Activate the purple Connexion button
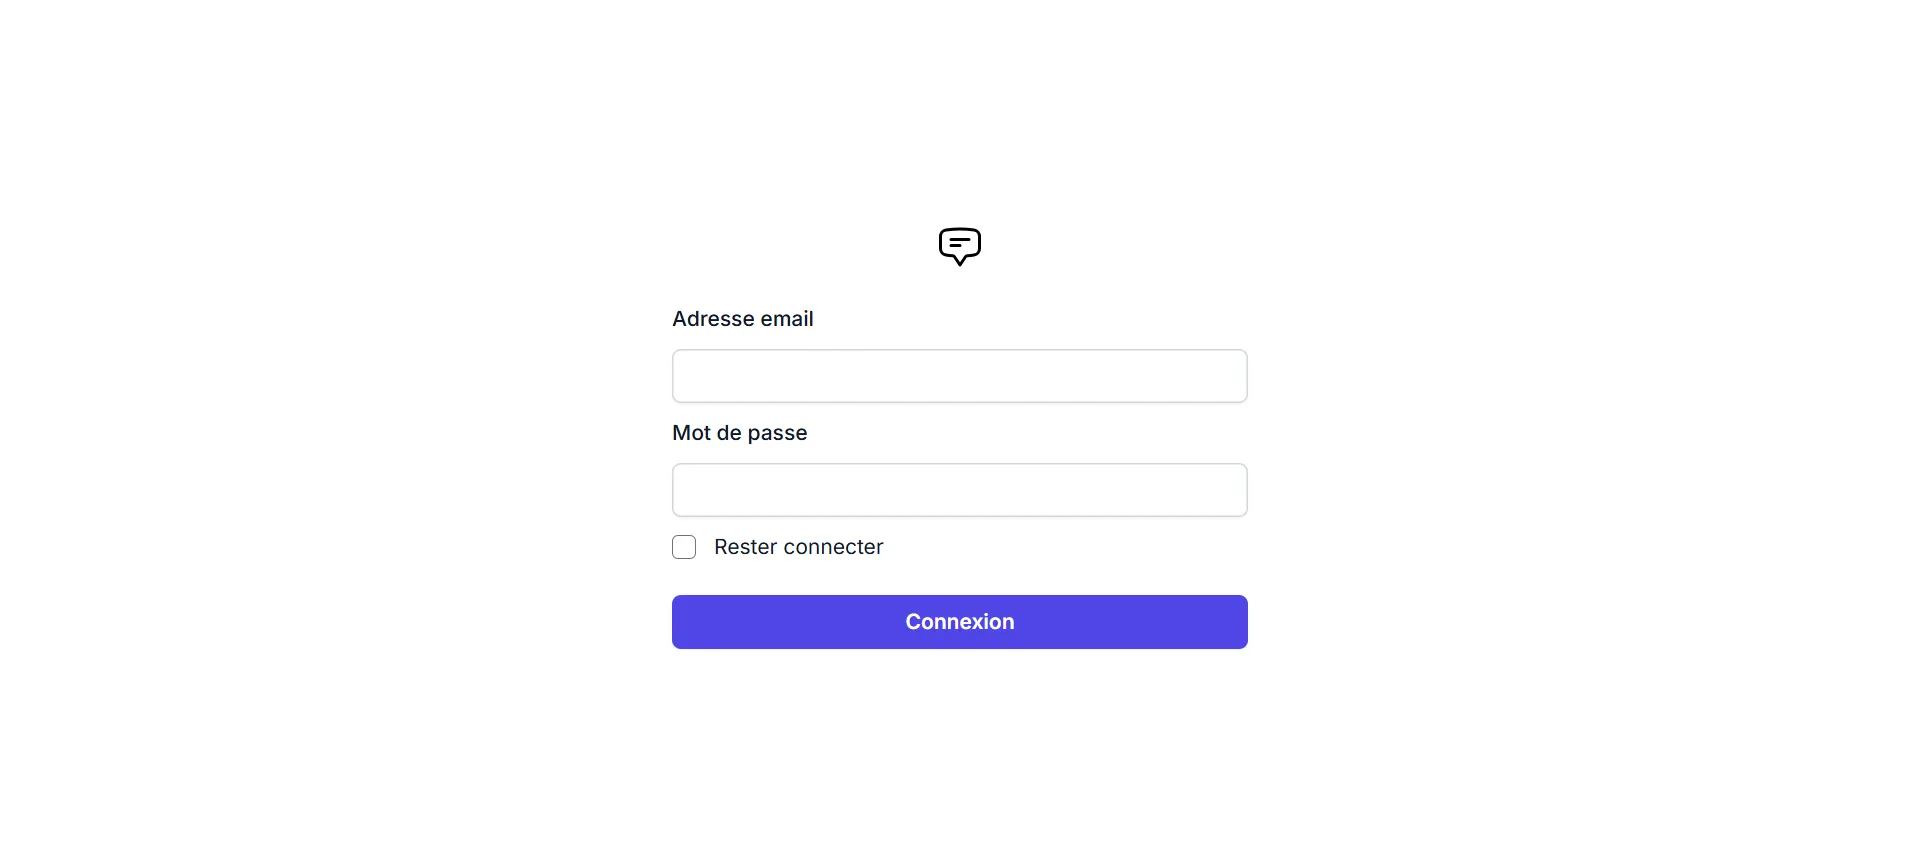 [959, 621]
